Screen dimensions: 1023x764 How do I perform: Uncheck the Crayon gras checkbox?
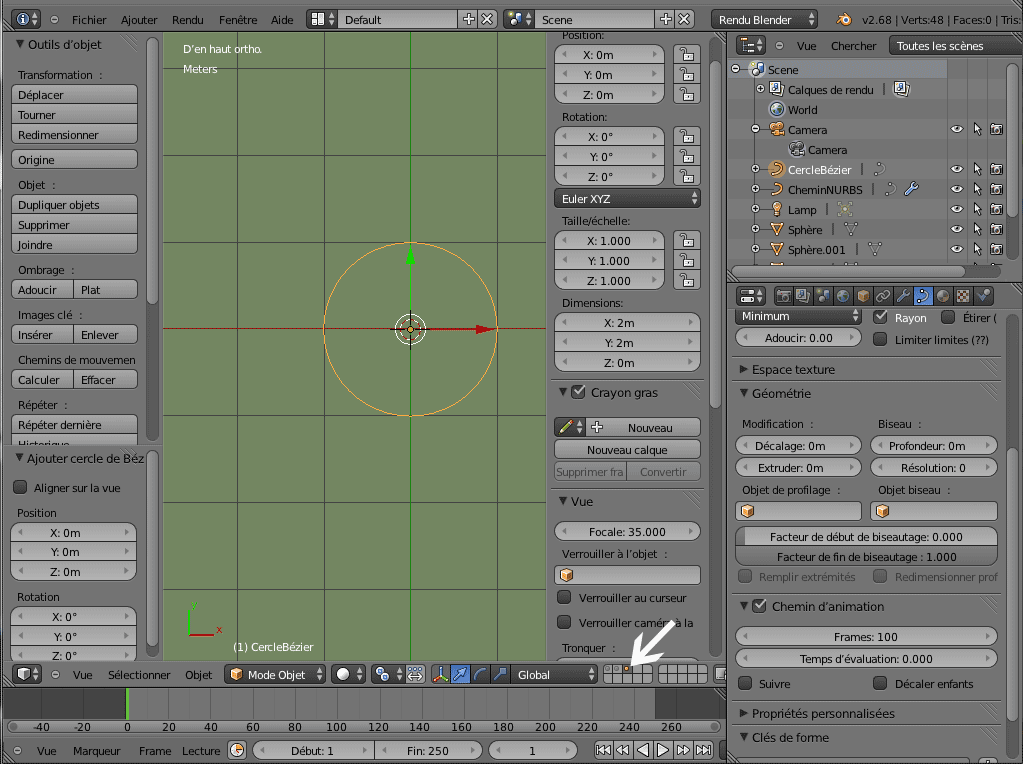(x=578, y=392)
